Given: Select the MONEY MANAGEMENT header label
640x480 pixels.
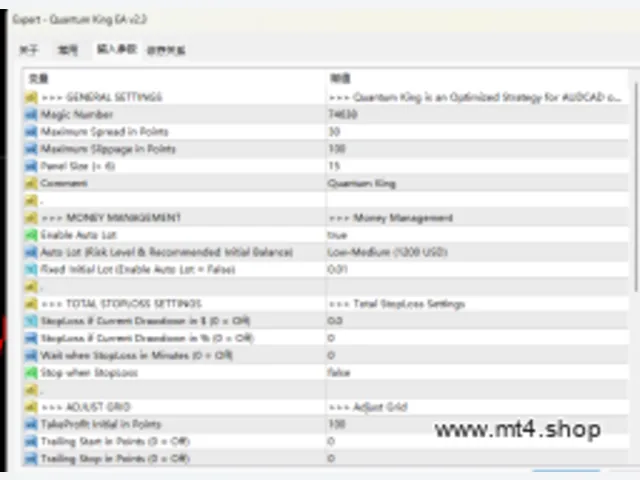Looking at the screenshot, I should point(111,218).
